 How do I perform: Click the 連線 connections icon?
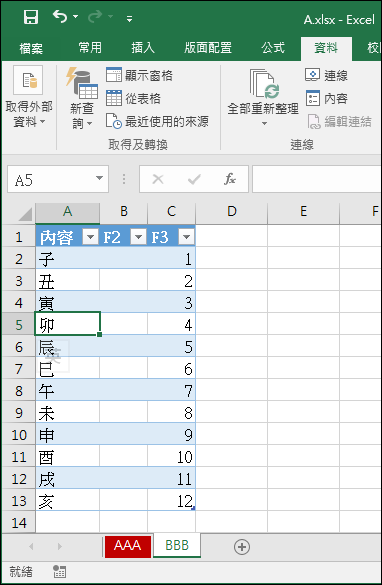coord(313,75)
